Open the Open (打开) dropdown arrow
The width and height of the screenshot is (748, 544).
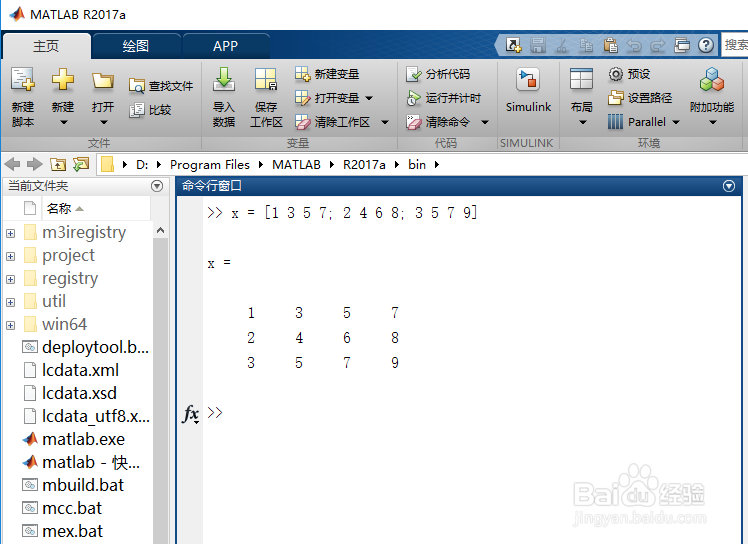pyautogui.click(x=104, y=123)
